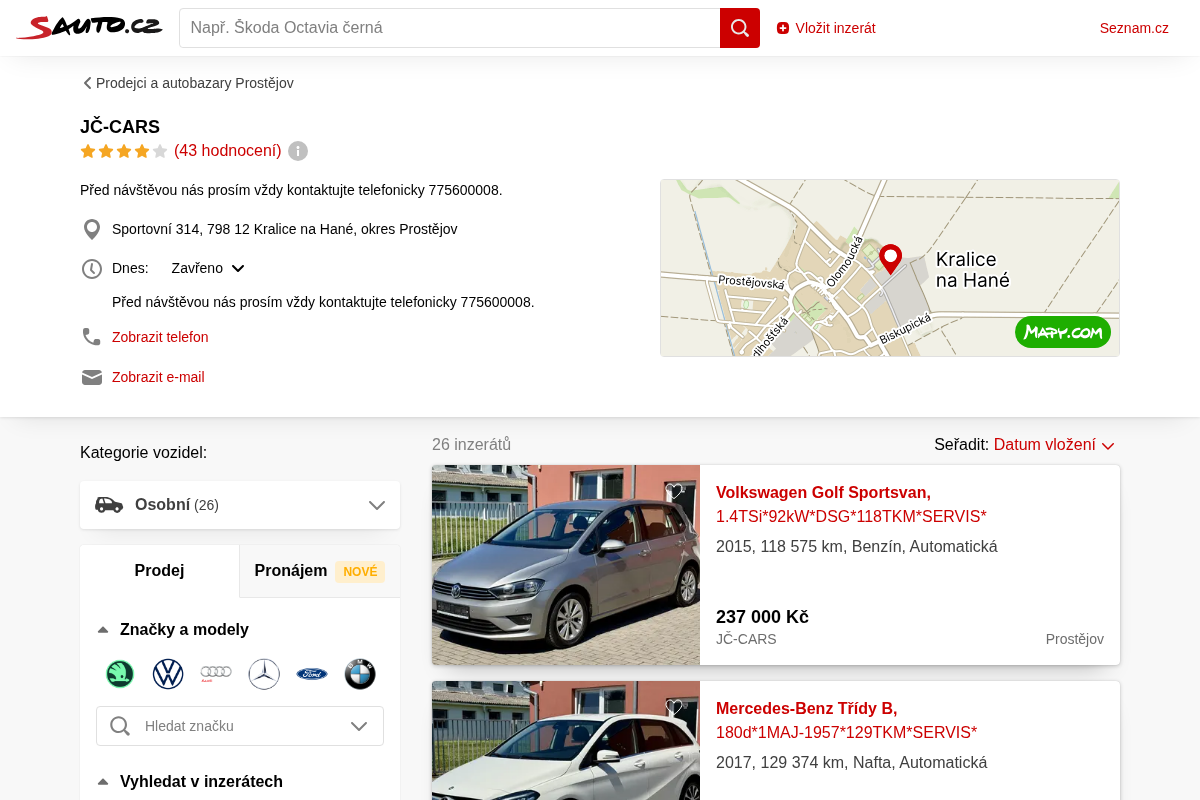Screen dimensions: 1200x800
Task: Go back to Prodejci a autobazary Prostějov
Action: pos(188,83)
